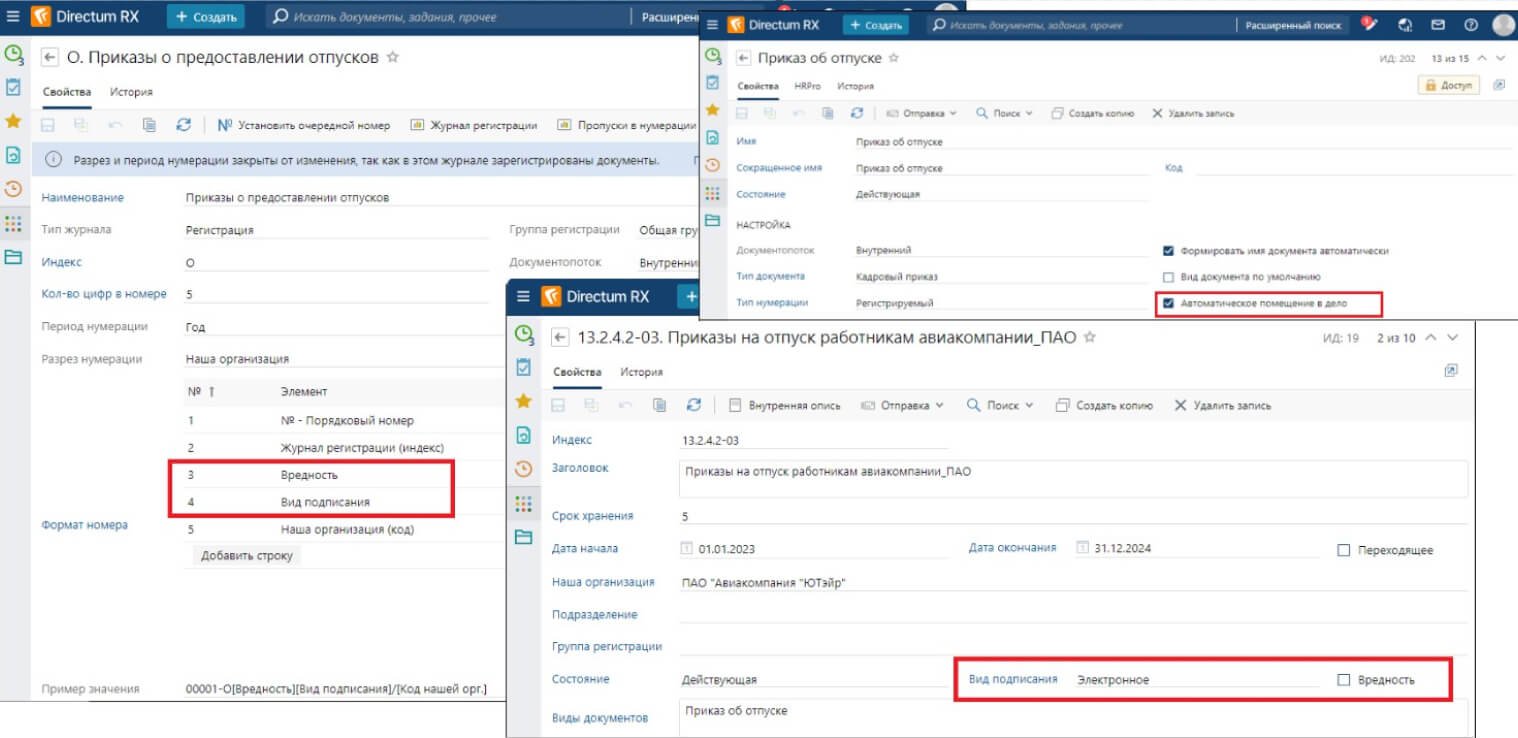The image size is (1518, 738).
Task: Go back from Приказ об отпуске card
Action: [x=744, y=58]
